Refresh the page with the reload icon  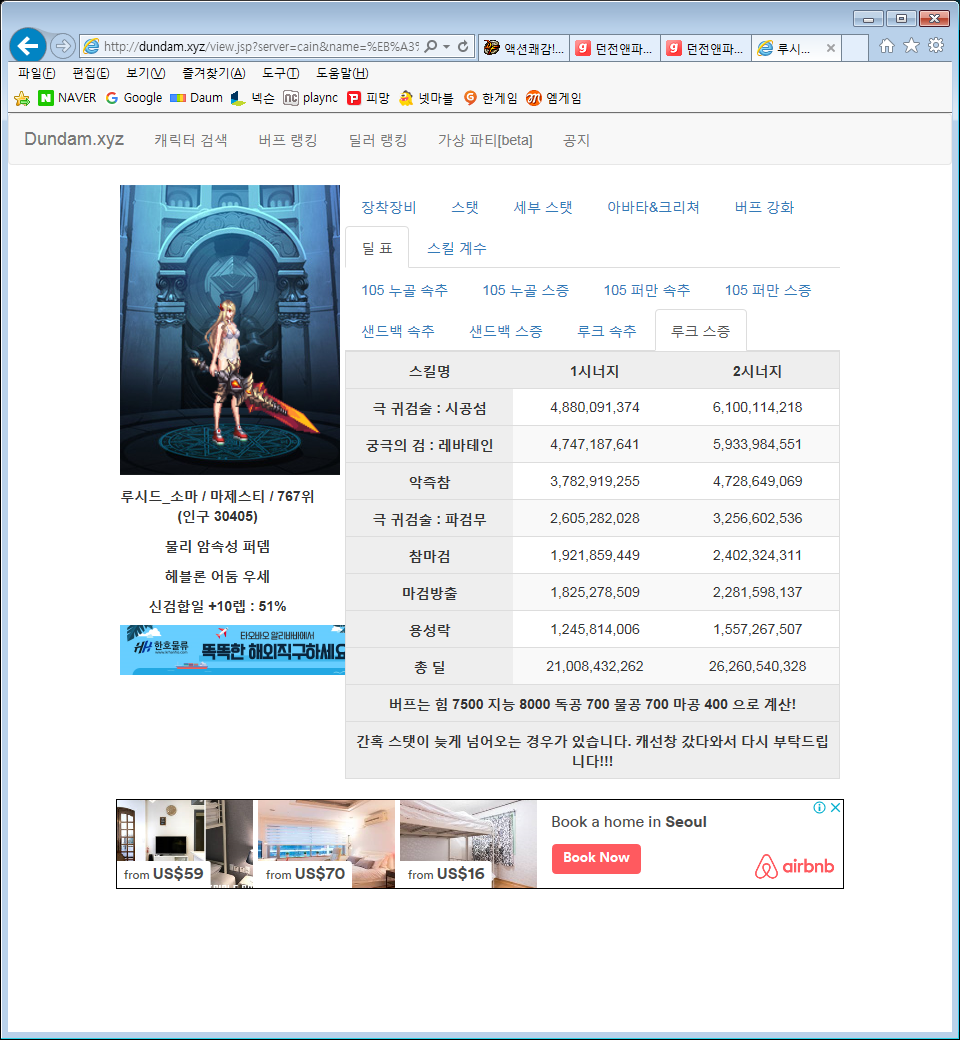[x=463, y=46]
